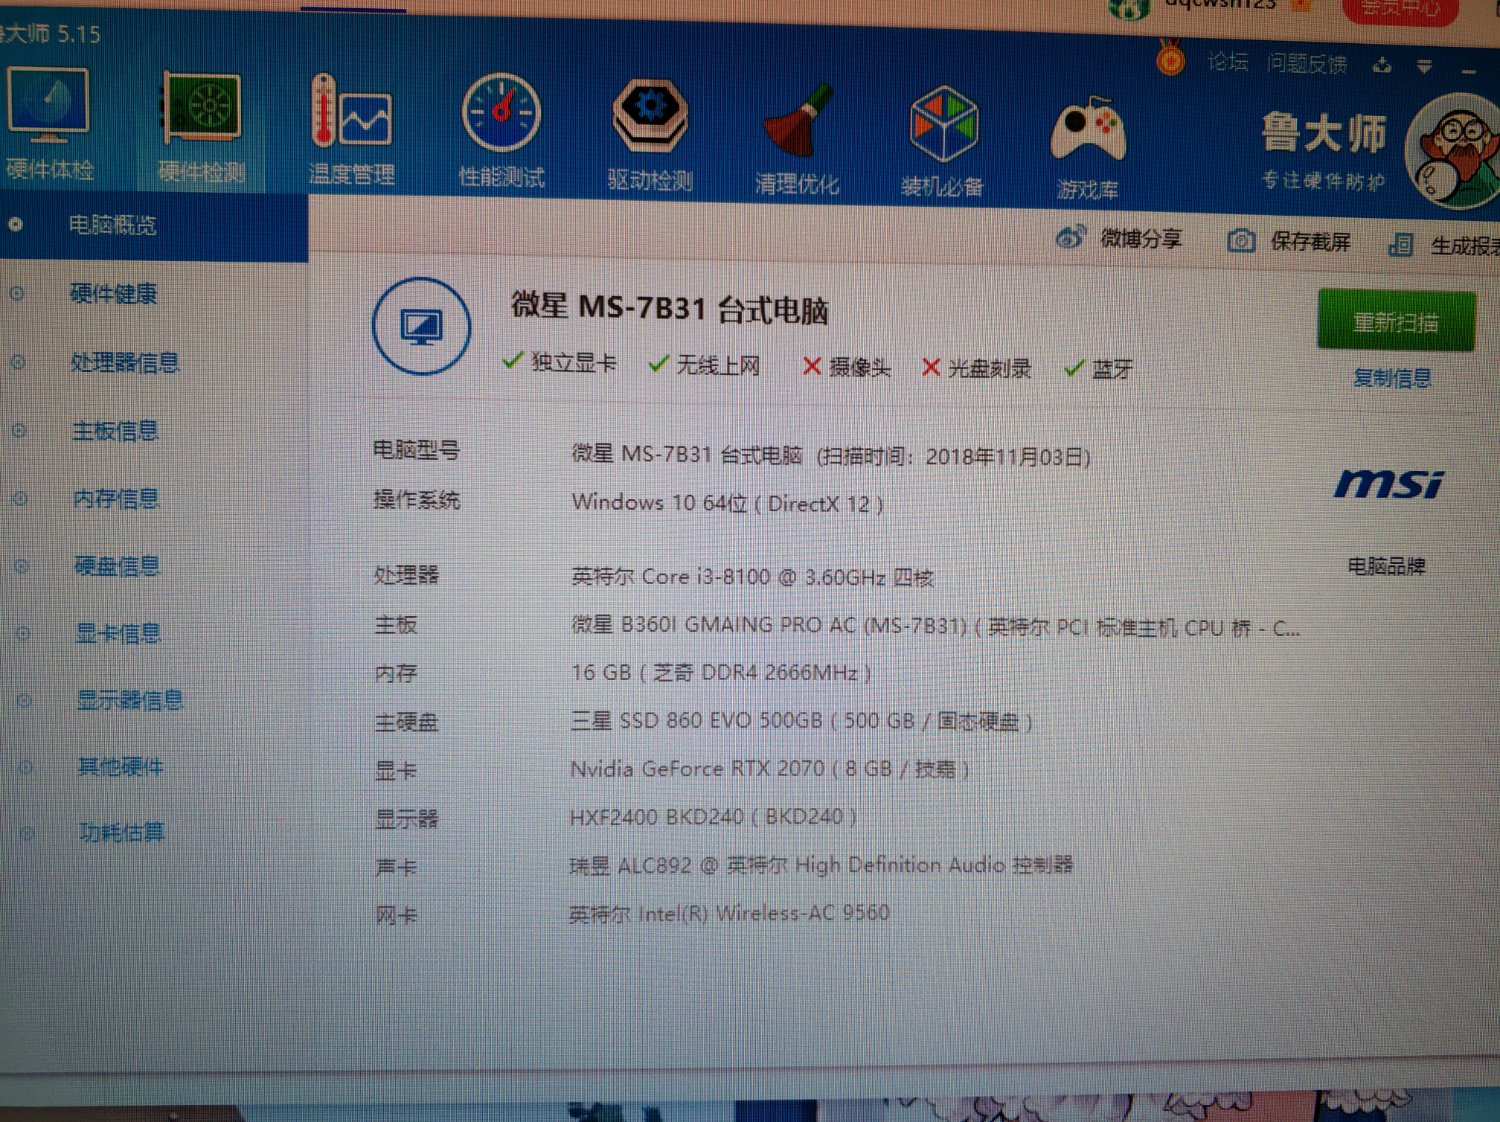The height and width of the screenshot is (1122, 1500).
Task: Open 处理器信息 in the sidebar
Action: pos(124,362)
